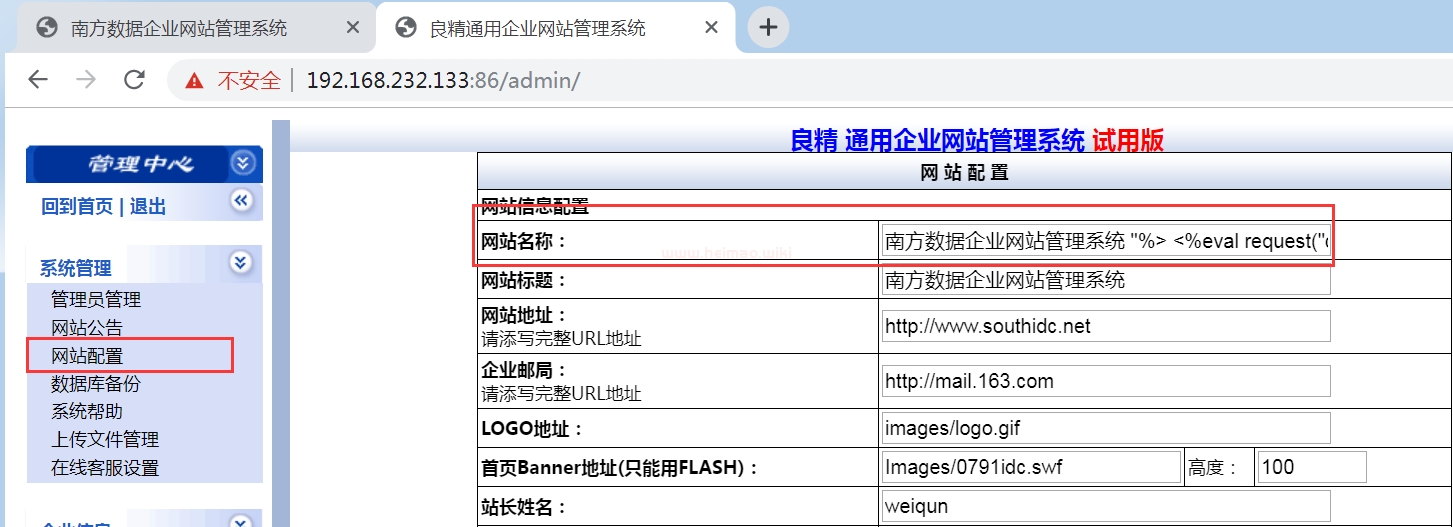Click the browser back arrow

[x=38, y=80]
